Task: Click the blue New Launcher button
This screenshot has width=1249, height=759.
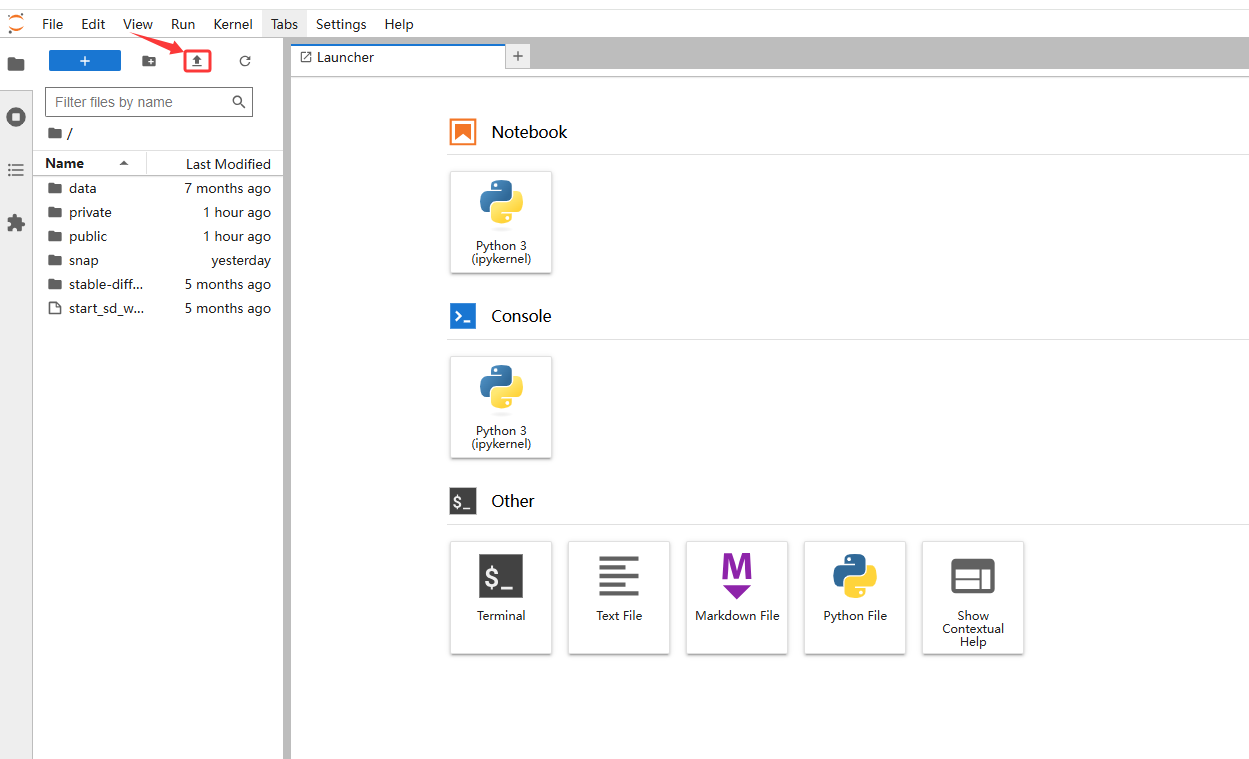Action: [x=85, y=61]
